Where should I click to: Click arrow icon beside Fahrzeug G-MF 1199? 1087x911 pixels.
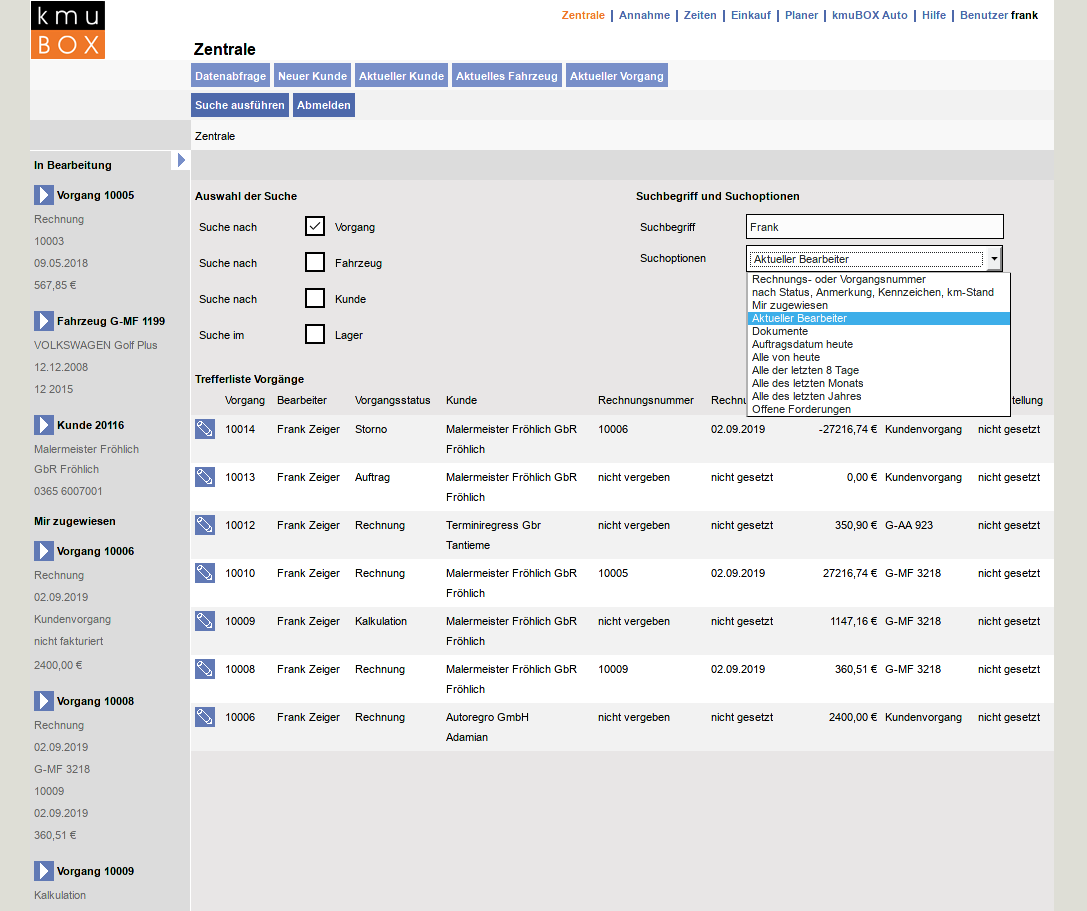click(x=44, y=321)
